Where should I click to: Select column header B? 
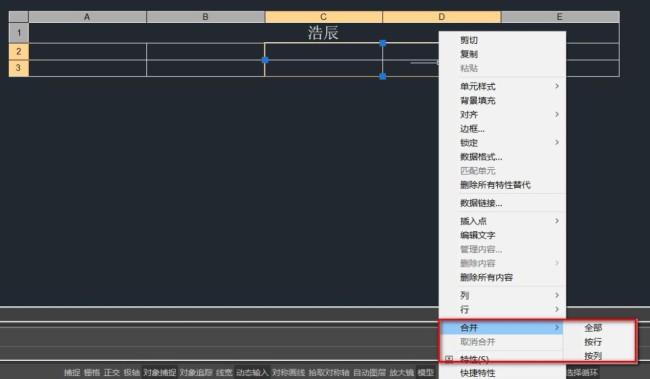click(x=205, y=17)
